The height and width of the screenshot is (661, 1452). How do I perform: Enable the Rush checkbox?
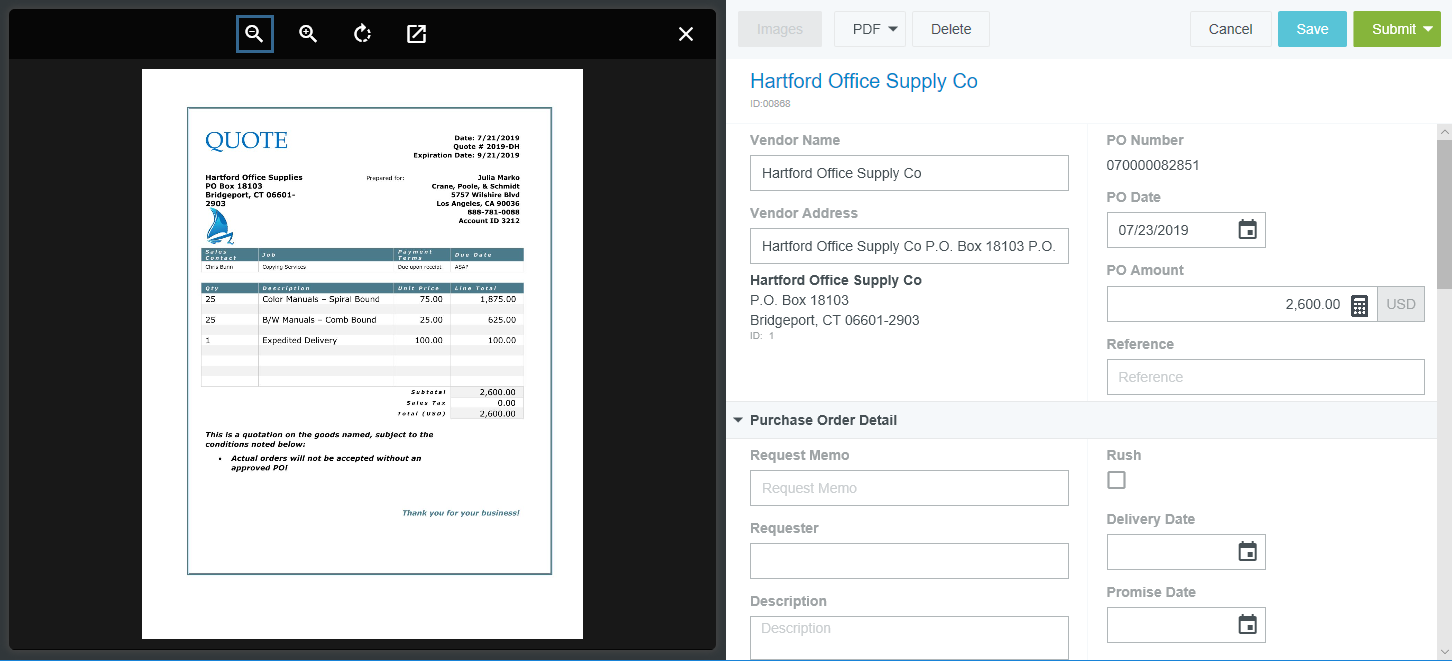point(1116,481)
